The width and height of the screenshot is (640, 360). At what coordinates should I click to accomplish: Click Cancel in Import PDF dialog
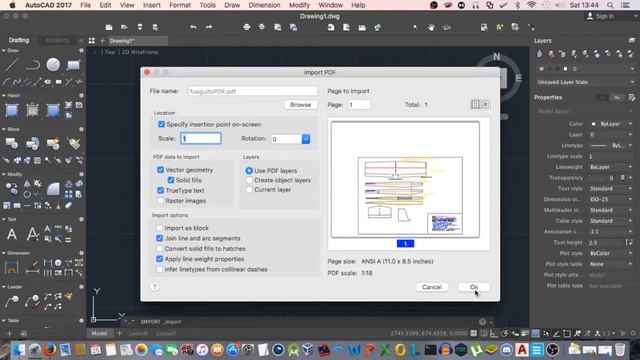(432, 287)
